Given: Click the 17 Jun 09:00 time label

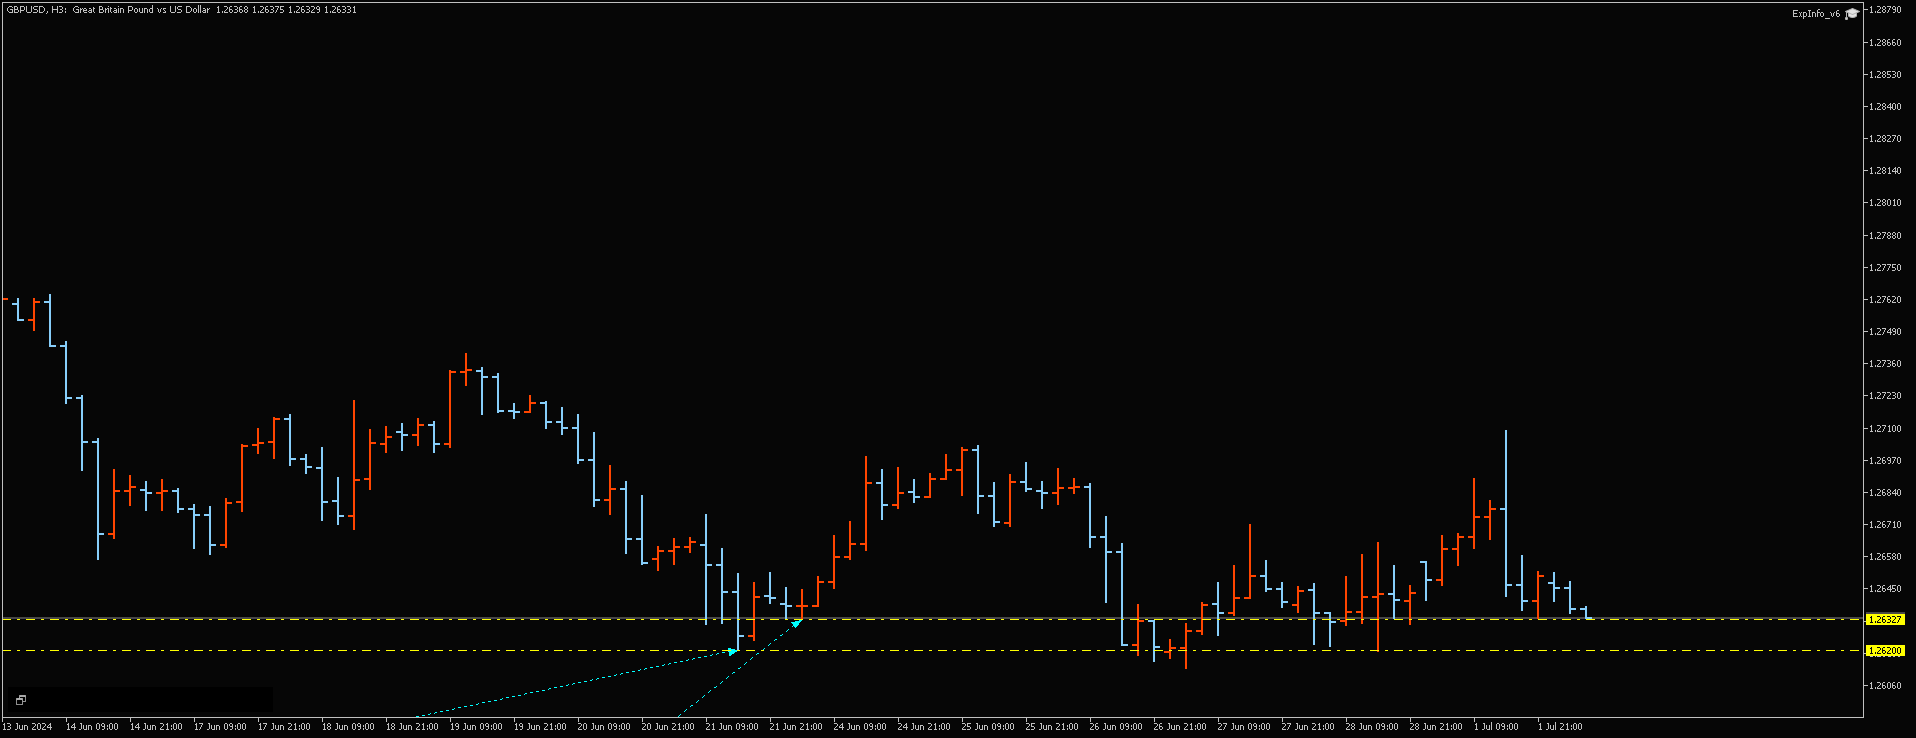Looking at the screenshot, I should click(x=220, y=727).
